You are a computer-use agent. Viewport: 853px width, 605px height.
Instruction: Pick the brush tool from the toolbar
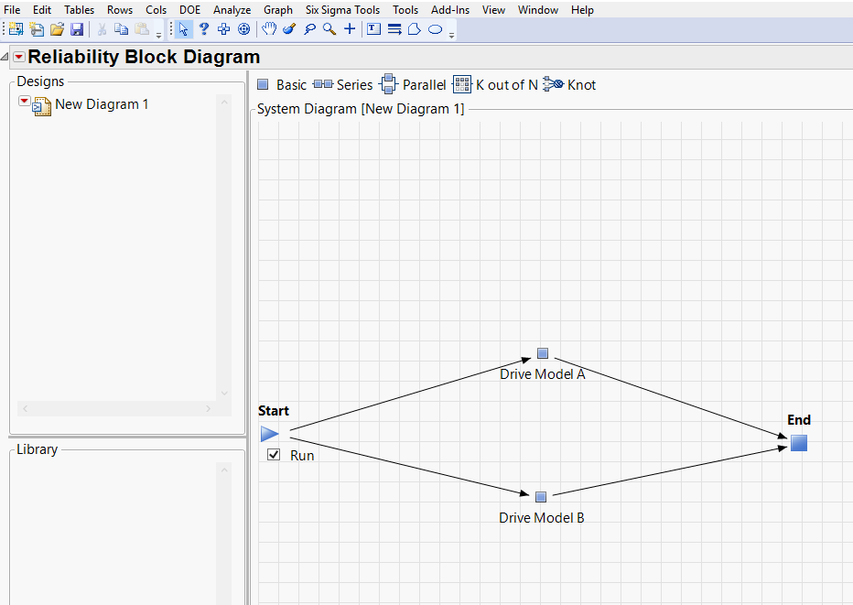click(x=289, y=29)
